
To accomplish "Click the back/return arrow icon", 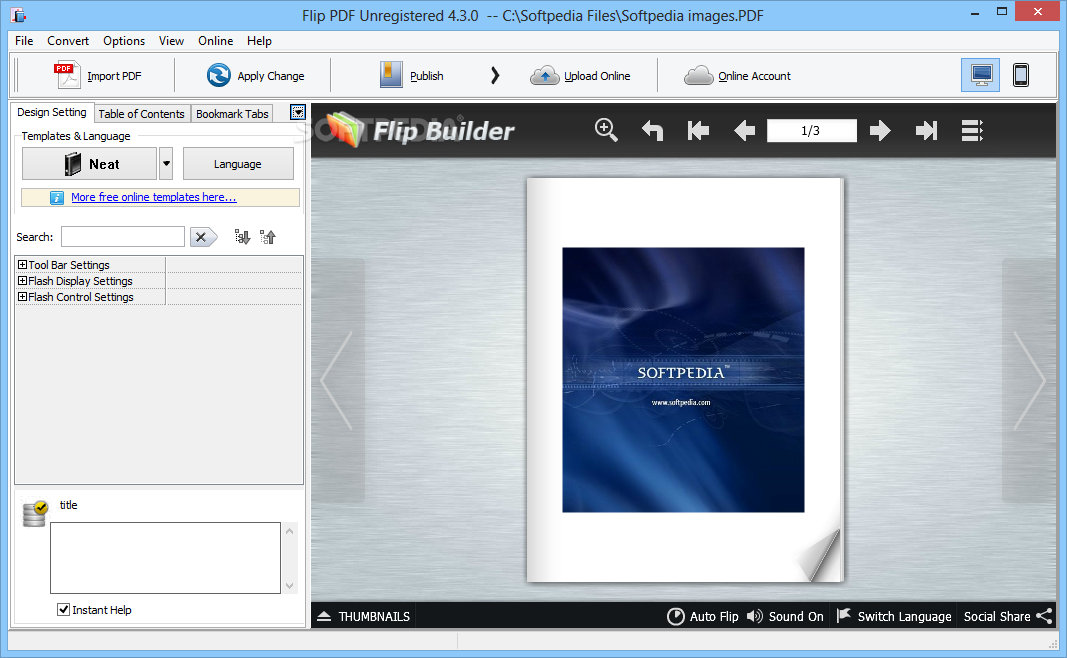I will pos(653,130).
